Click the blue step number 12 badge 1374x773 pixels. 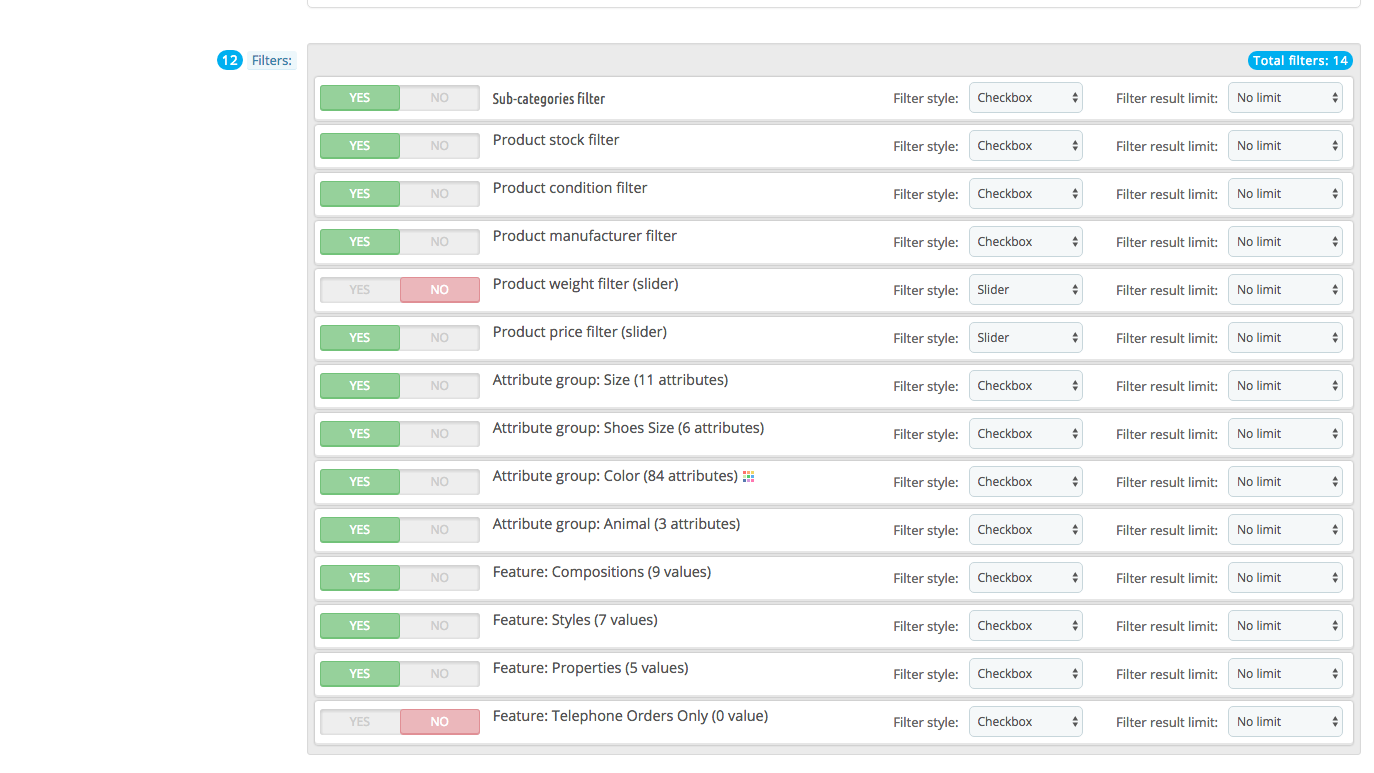pos(230,61)
